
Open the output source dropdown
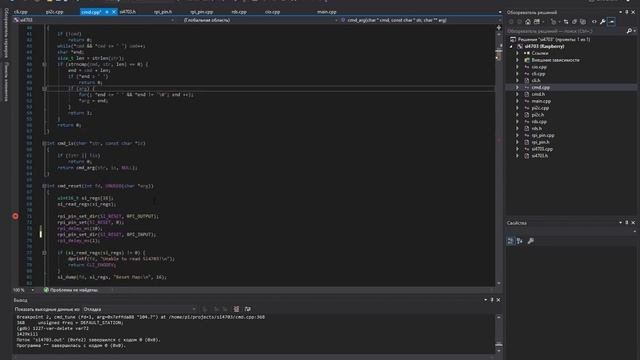pos(140,309)
